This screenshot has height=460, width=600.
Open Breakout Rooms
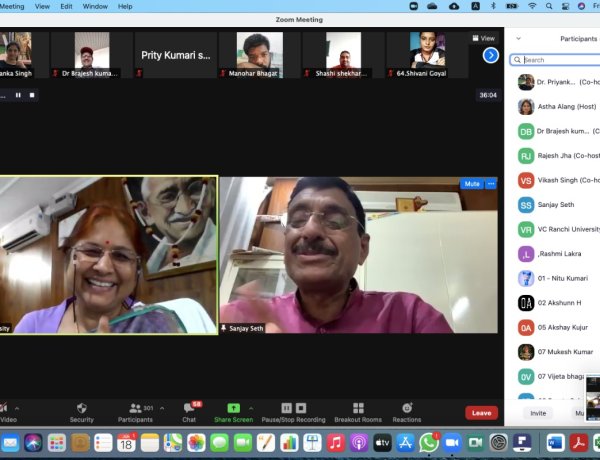(358, 413)
